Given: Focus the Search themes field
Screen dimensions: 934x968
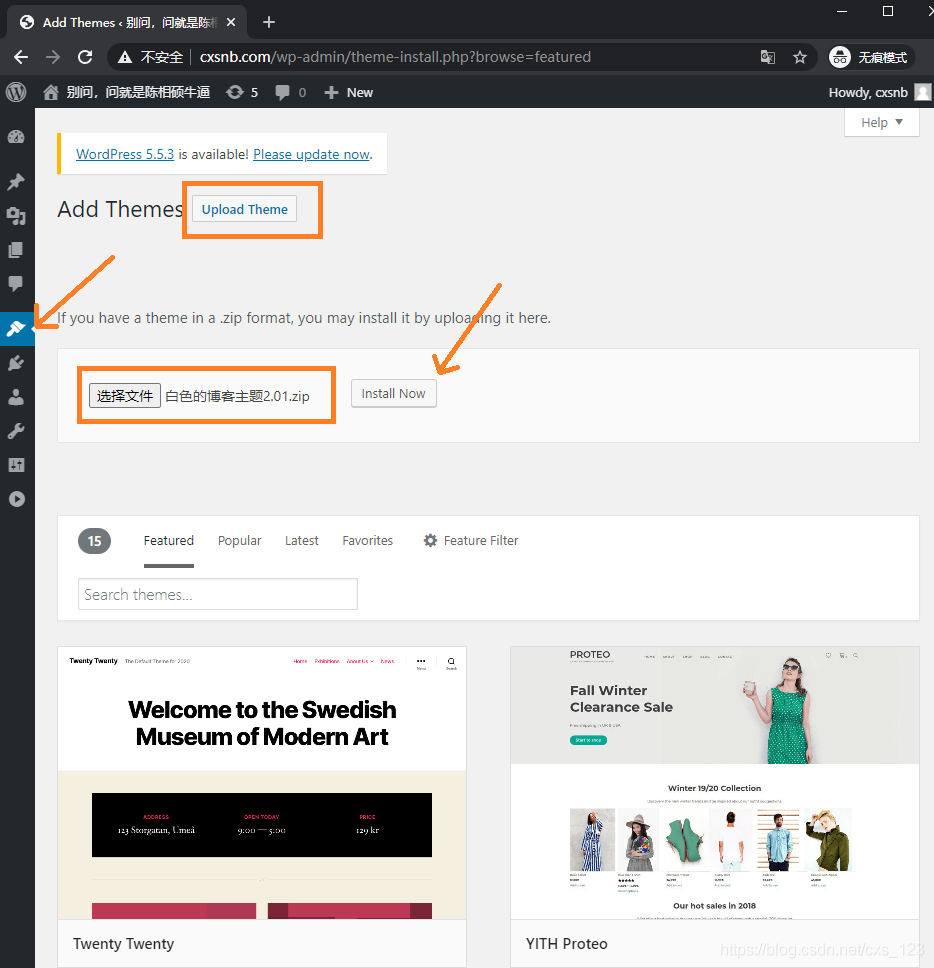Looking at the screenshot, I should [x=218, y=595].
